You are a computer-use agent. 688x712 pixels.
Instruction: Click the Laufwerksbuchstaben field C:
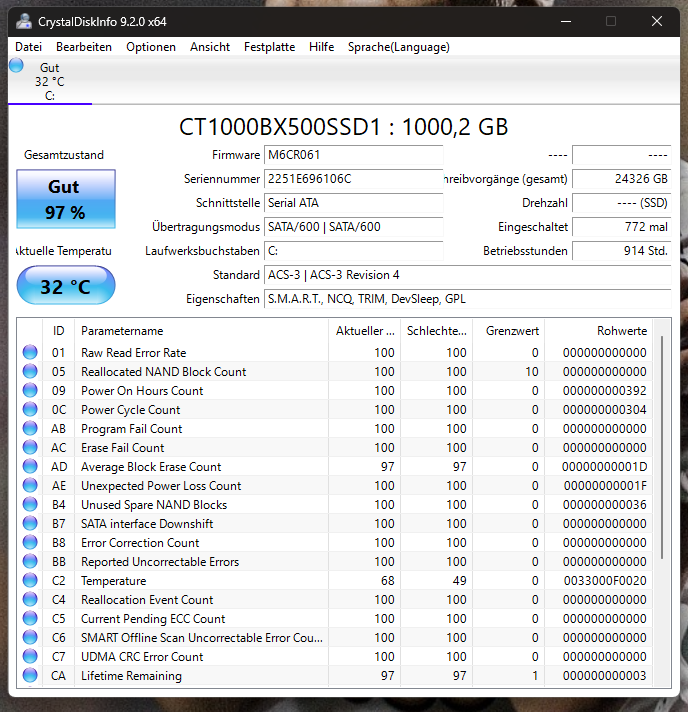[x=353, y=251]
